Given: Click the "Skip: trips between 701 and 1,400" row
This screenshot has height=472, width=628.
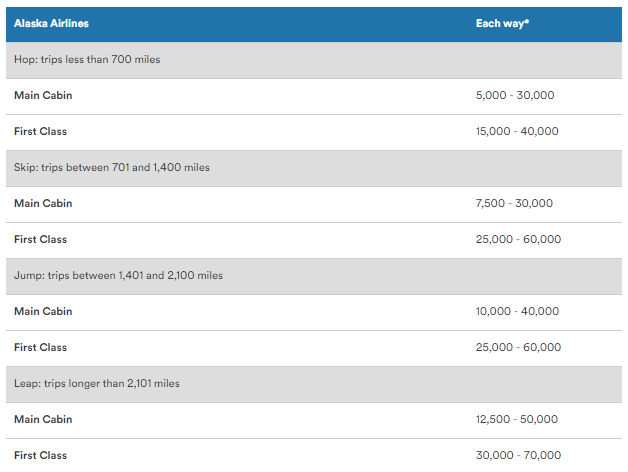Looking at the screenshot, I should (x=112, y=168).
